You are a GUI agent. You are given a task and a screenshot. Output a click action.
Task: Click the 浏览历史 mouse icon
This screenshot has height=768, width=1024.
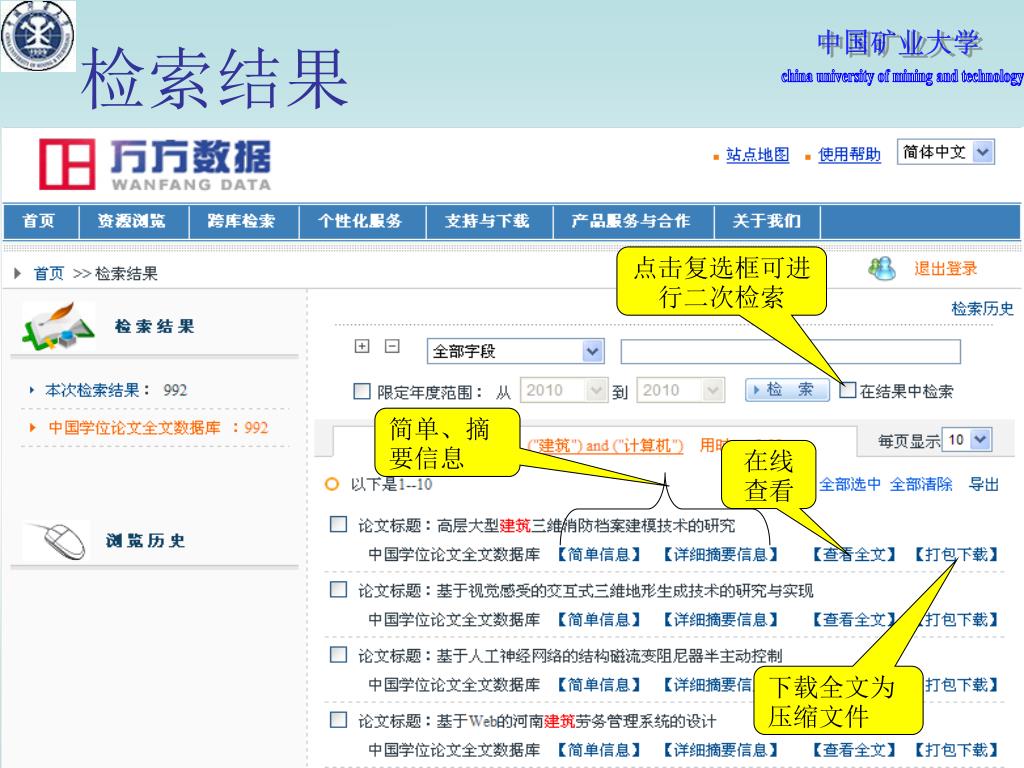point(56,540)
